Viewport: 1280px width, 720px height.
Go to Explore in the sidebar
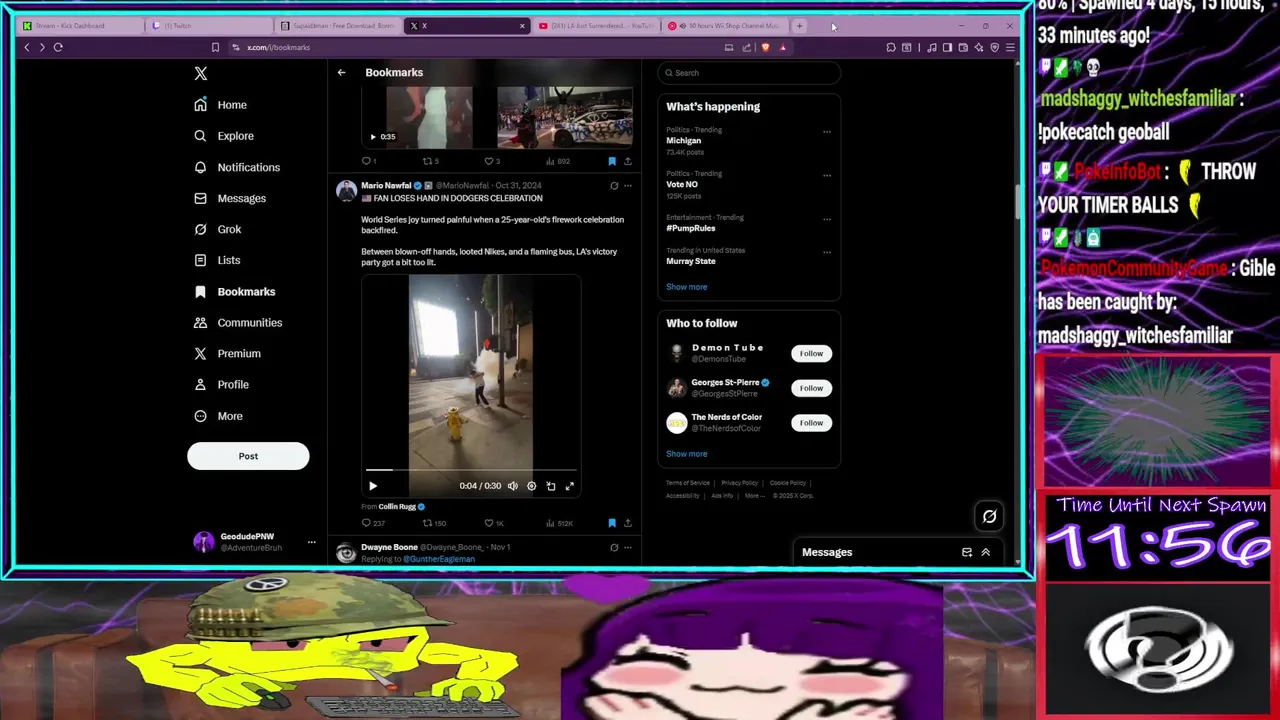pos(224,136)
